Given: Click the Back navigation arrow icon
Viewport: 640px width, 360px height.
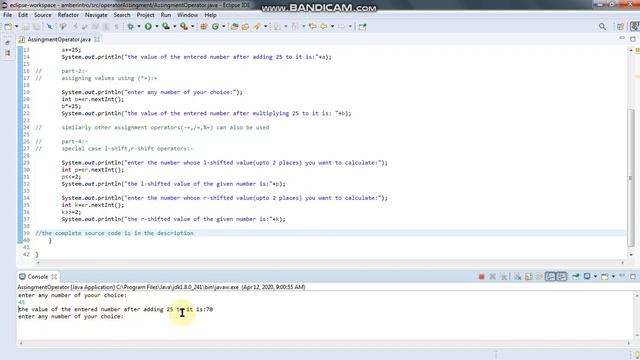Looking at the screenshot, I should click(x=324, y=27).
